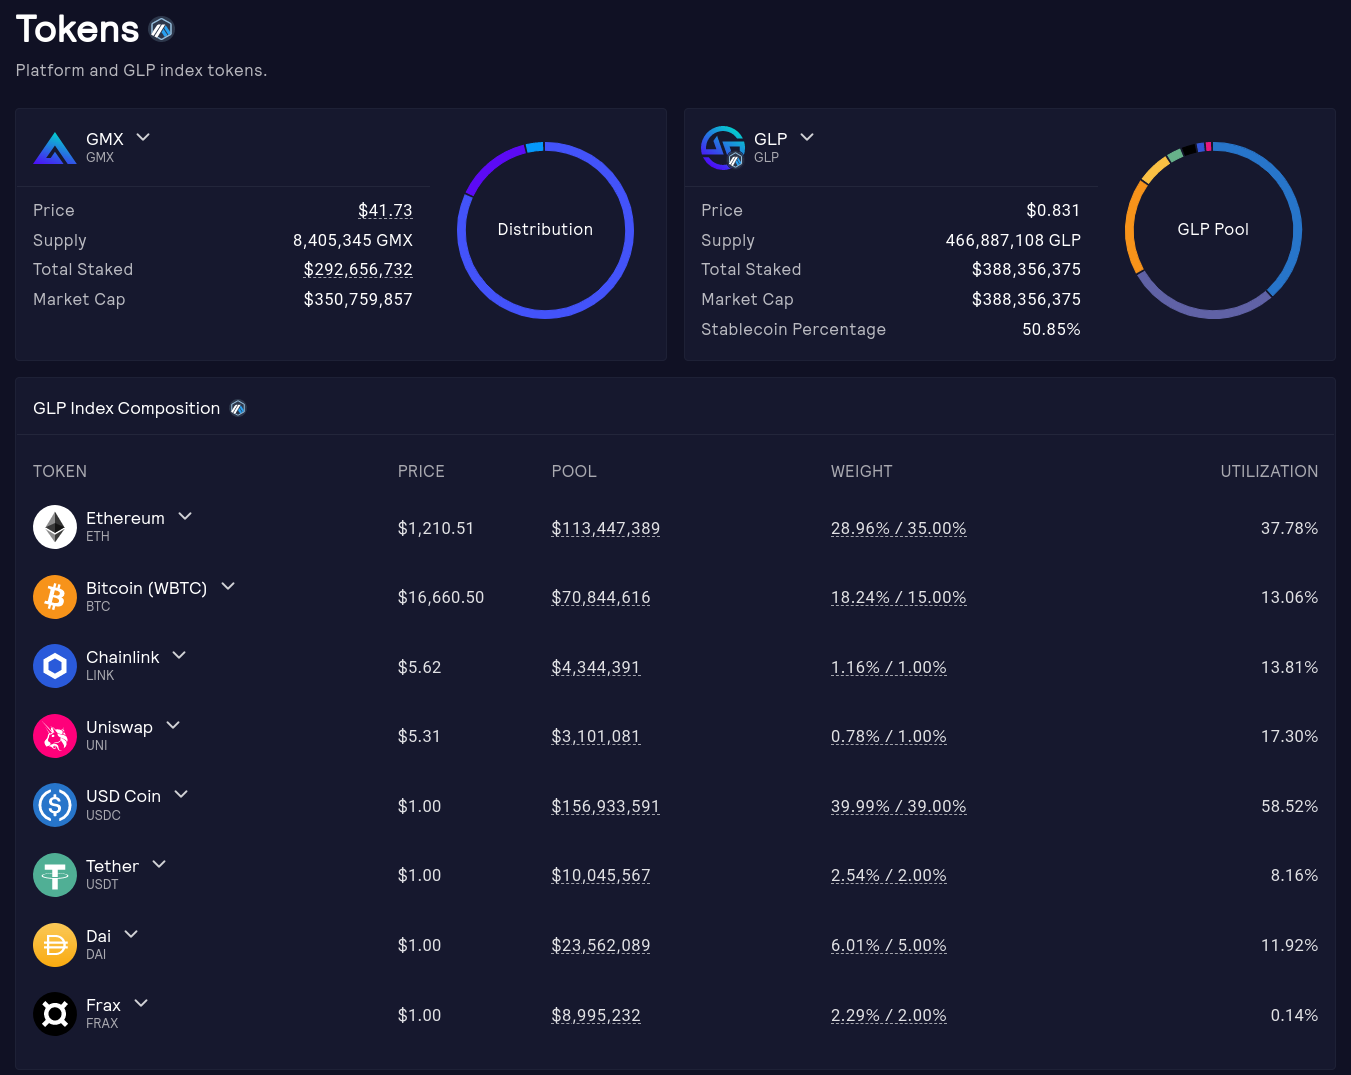
Task: Click the TOKEN column header
Action: (60, 471)
